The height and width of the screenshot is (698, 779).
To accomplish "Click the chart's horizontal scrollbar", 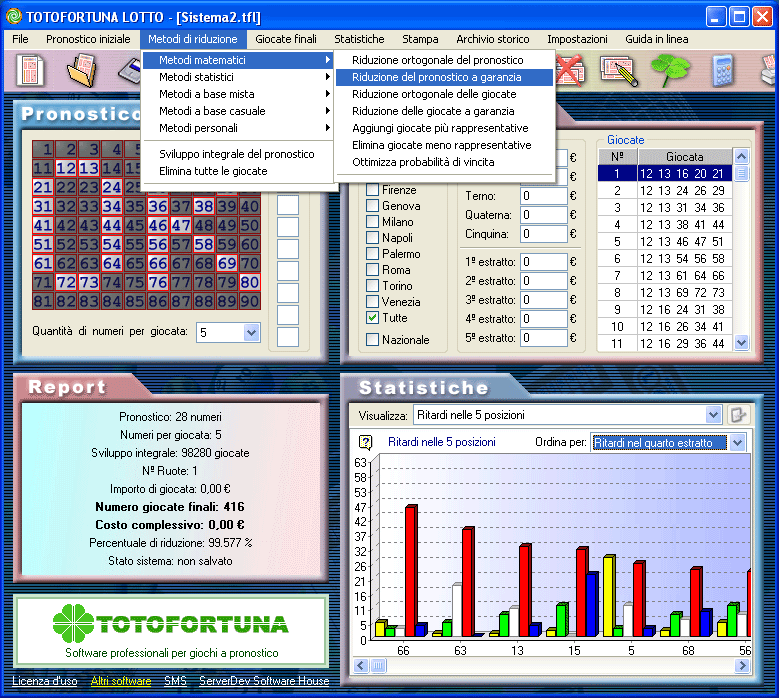I will click(x=560, y=665).
